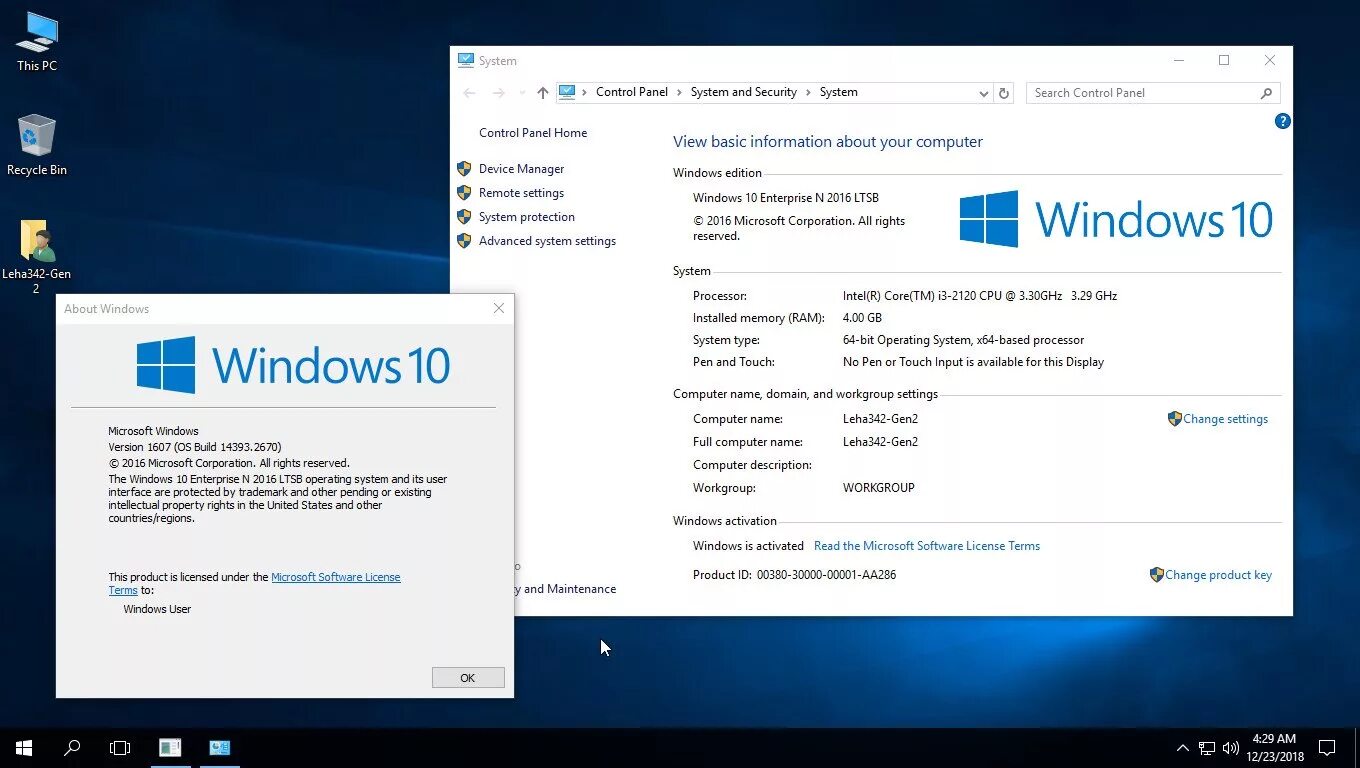Viewport: 1360px width, 768px height.
Task: Click Version 1607 (OS Build 14393.2670) text
Action: coord(195,447)
